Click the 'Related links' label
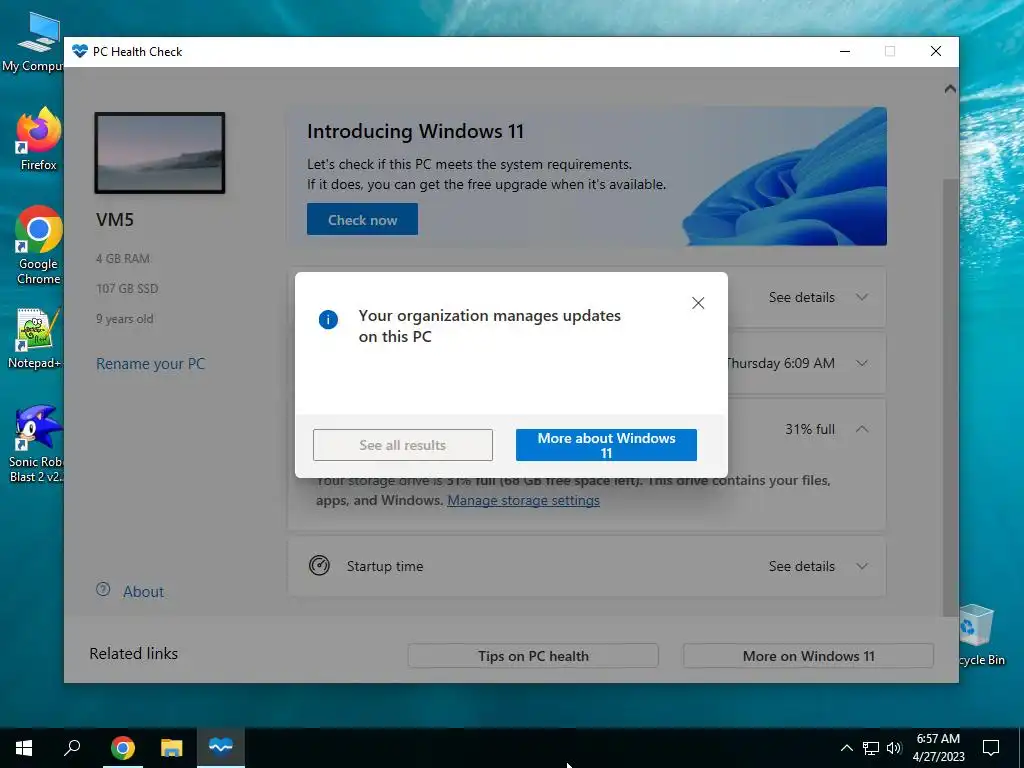The height and width of the screenshot is (768, 1024). point(133,654)
